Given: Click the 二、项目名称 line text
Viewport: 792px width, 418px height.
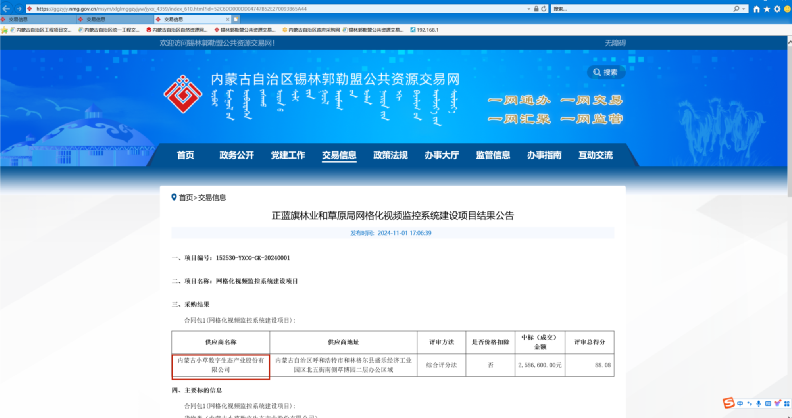Looking at the screenshot, I should [235, 281].
